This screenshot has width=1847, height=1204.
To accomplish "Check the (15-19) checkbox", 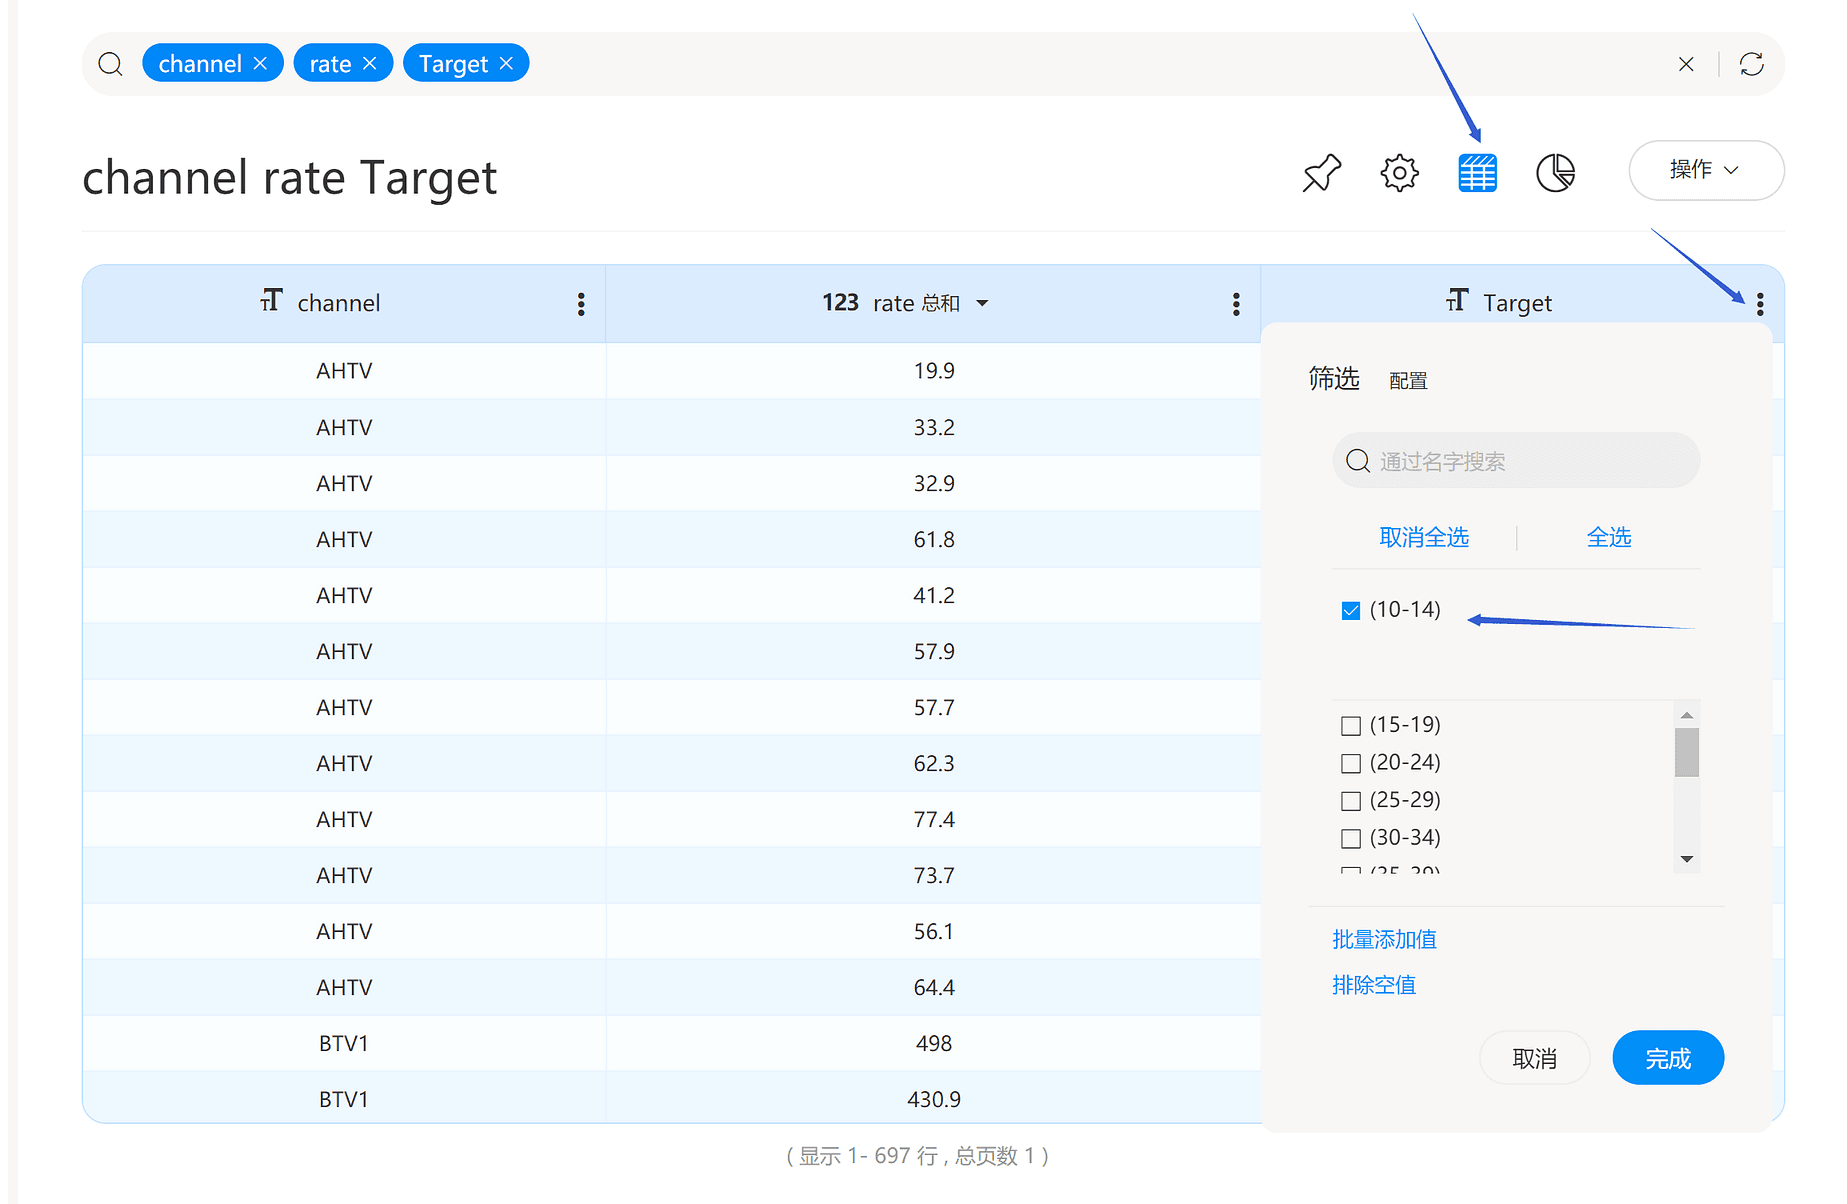I will coord(1351,726).
